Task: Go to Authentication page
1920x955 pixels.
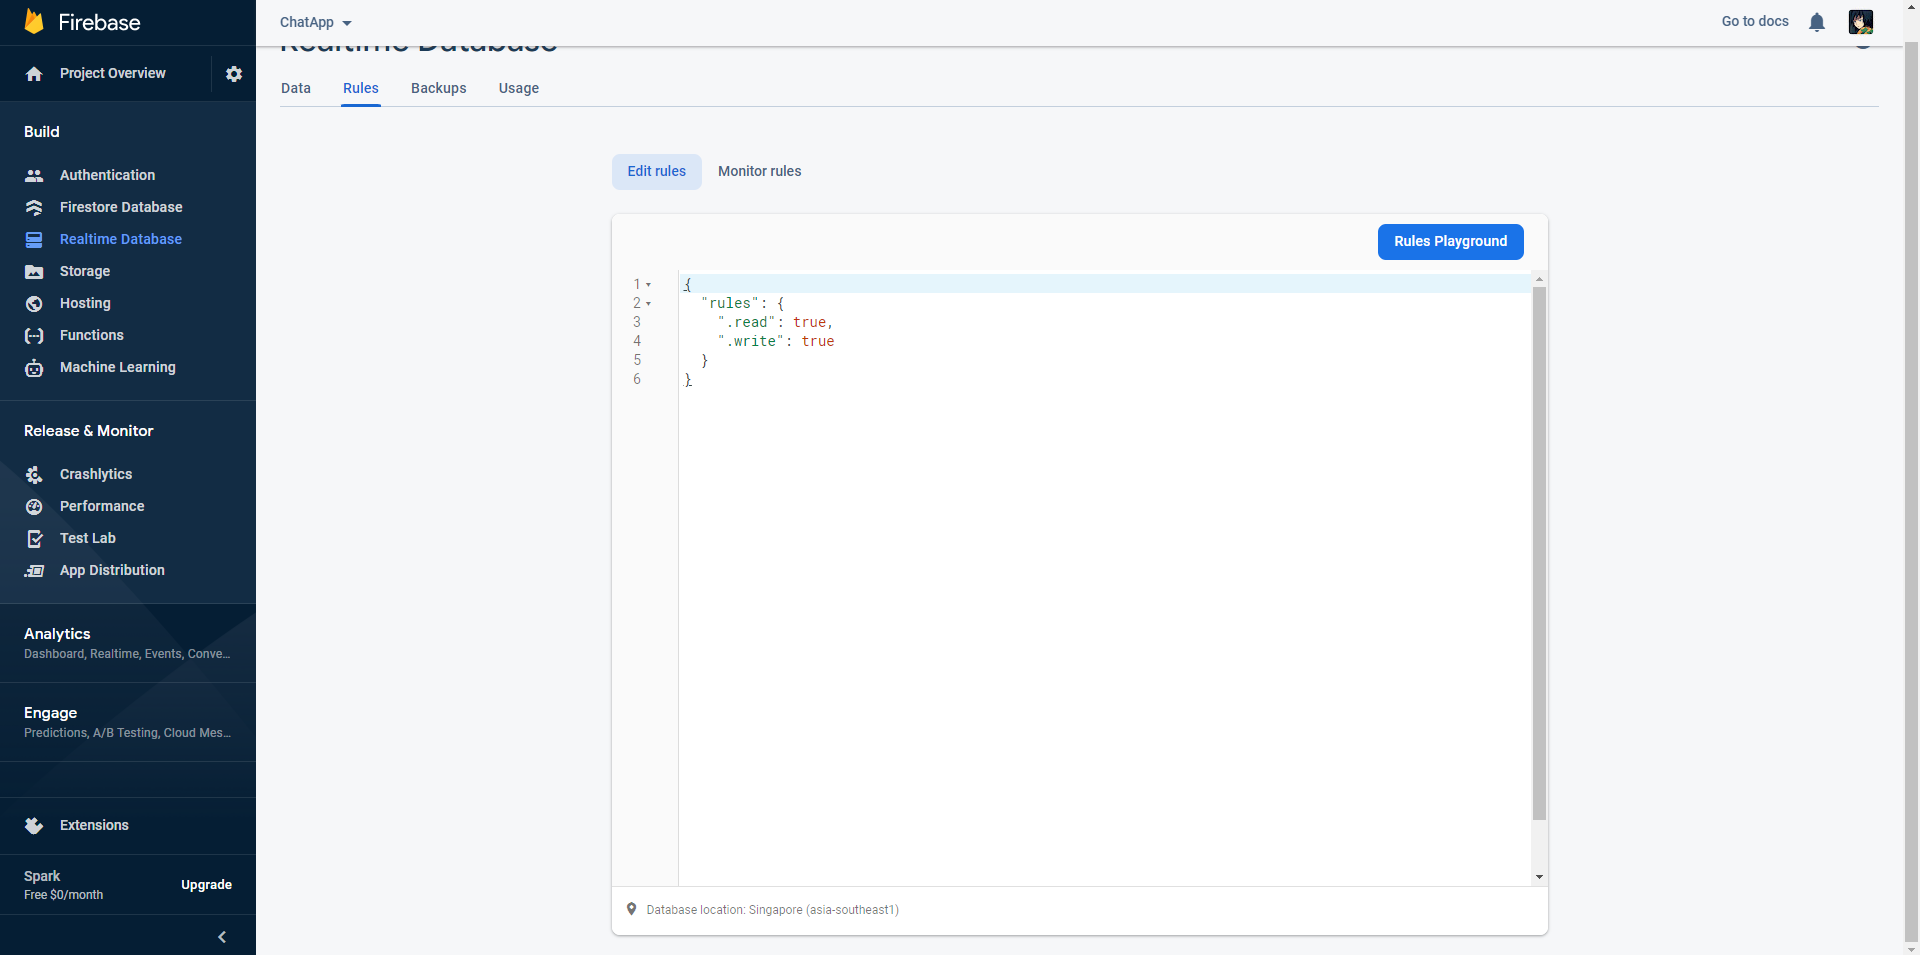Action: pos(108,175)
